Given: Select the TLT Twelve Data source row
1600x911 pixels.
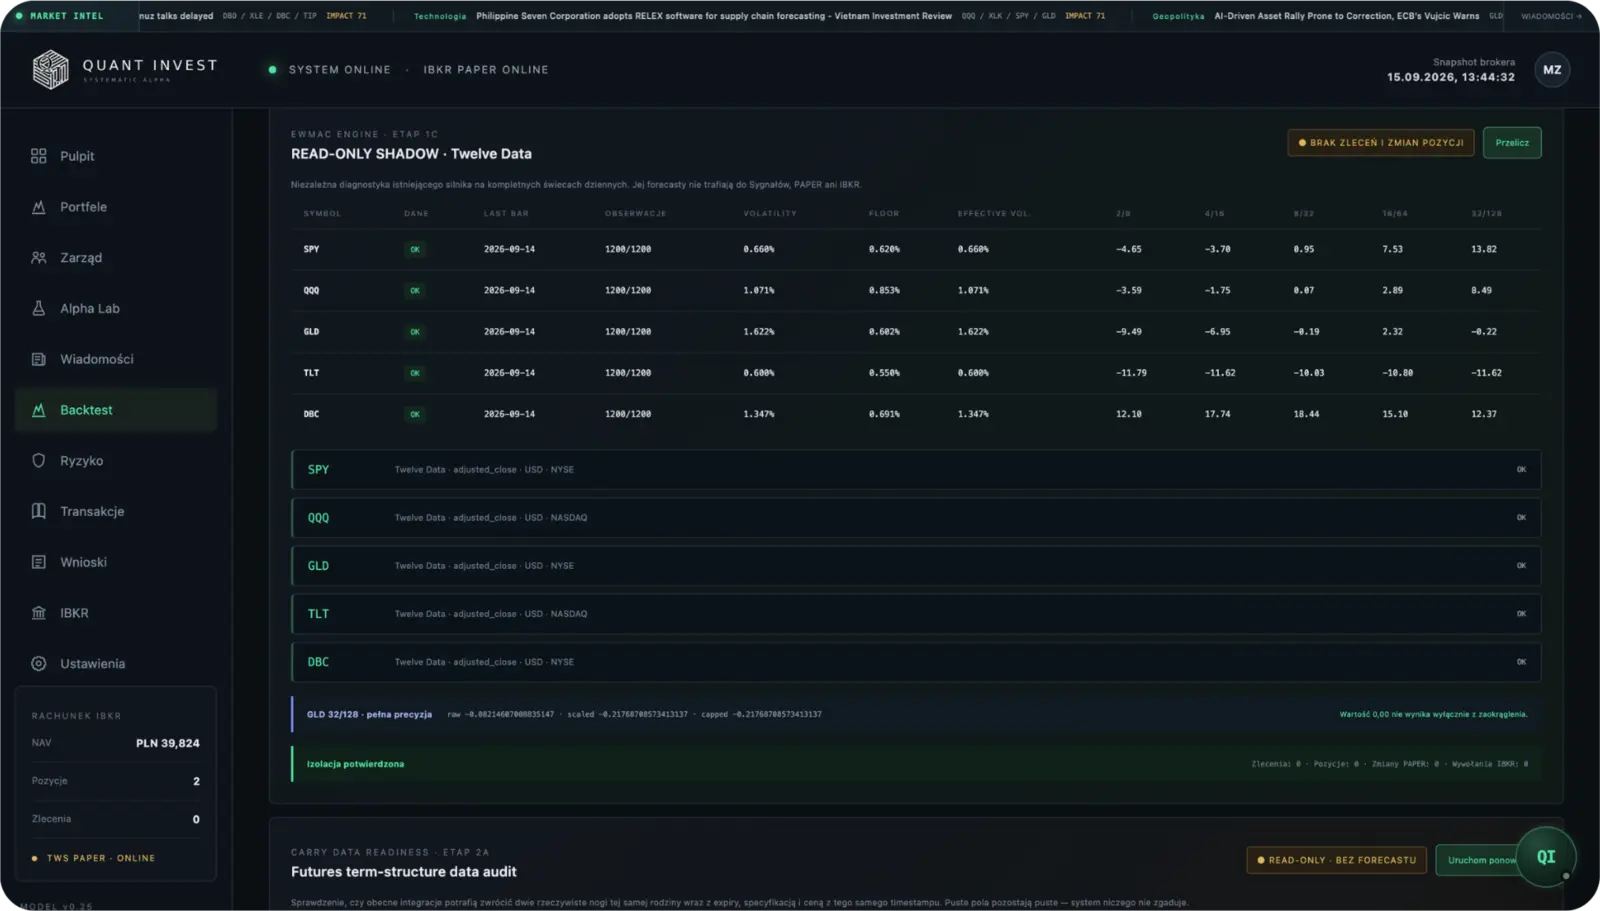Looking at the screenshot, I should point(916,614).
